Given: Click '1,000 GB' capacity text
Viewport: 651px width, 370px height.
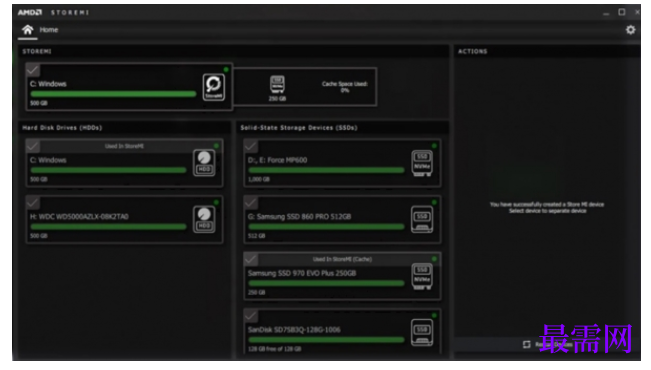Looking at the screenshot, I should [x=259, y=179].
